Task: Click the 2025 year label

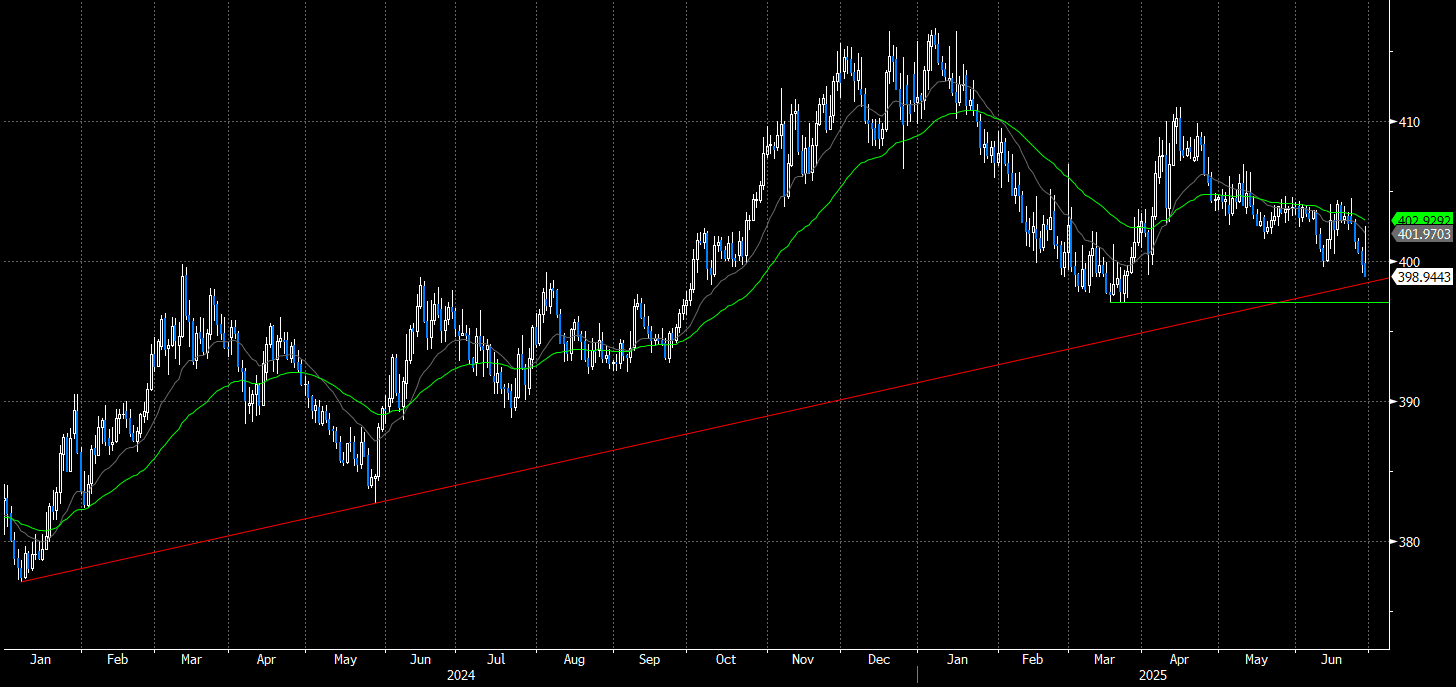Action: pyautogui.click(x=1153, y=676)
